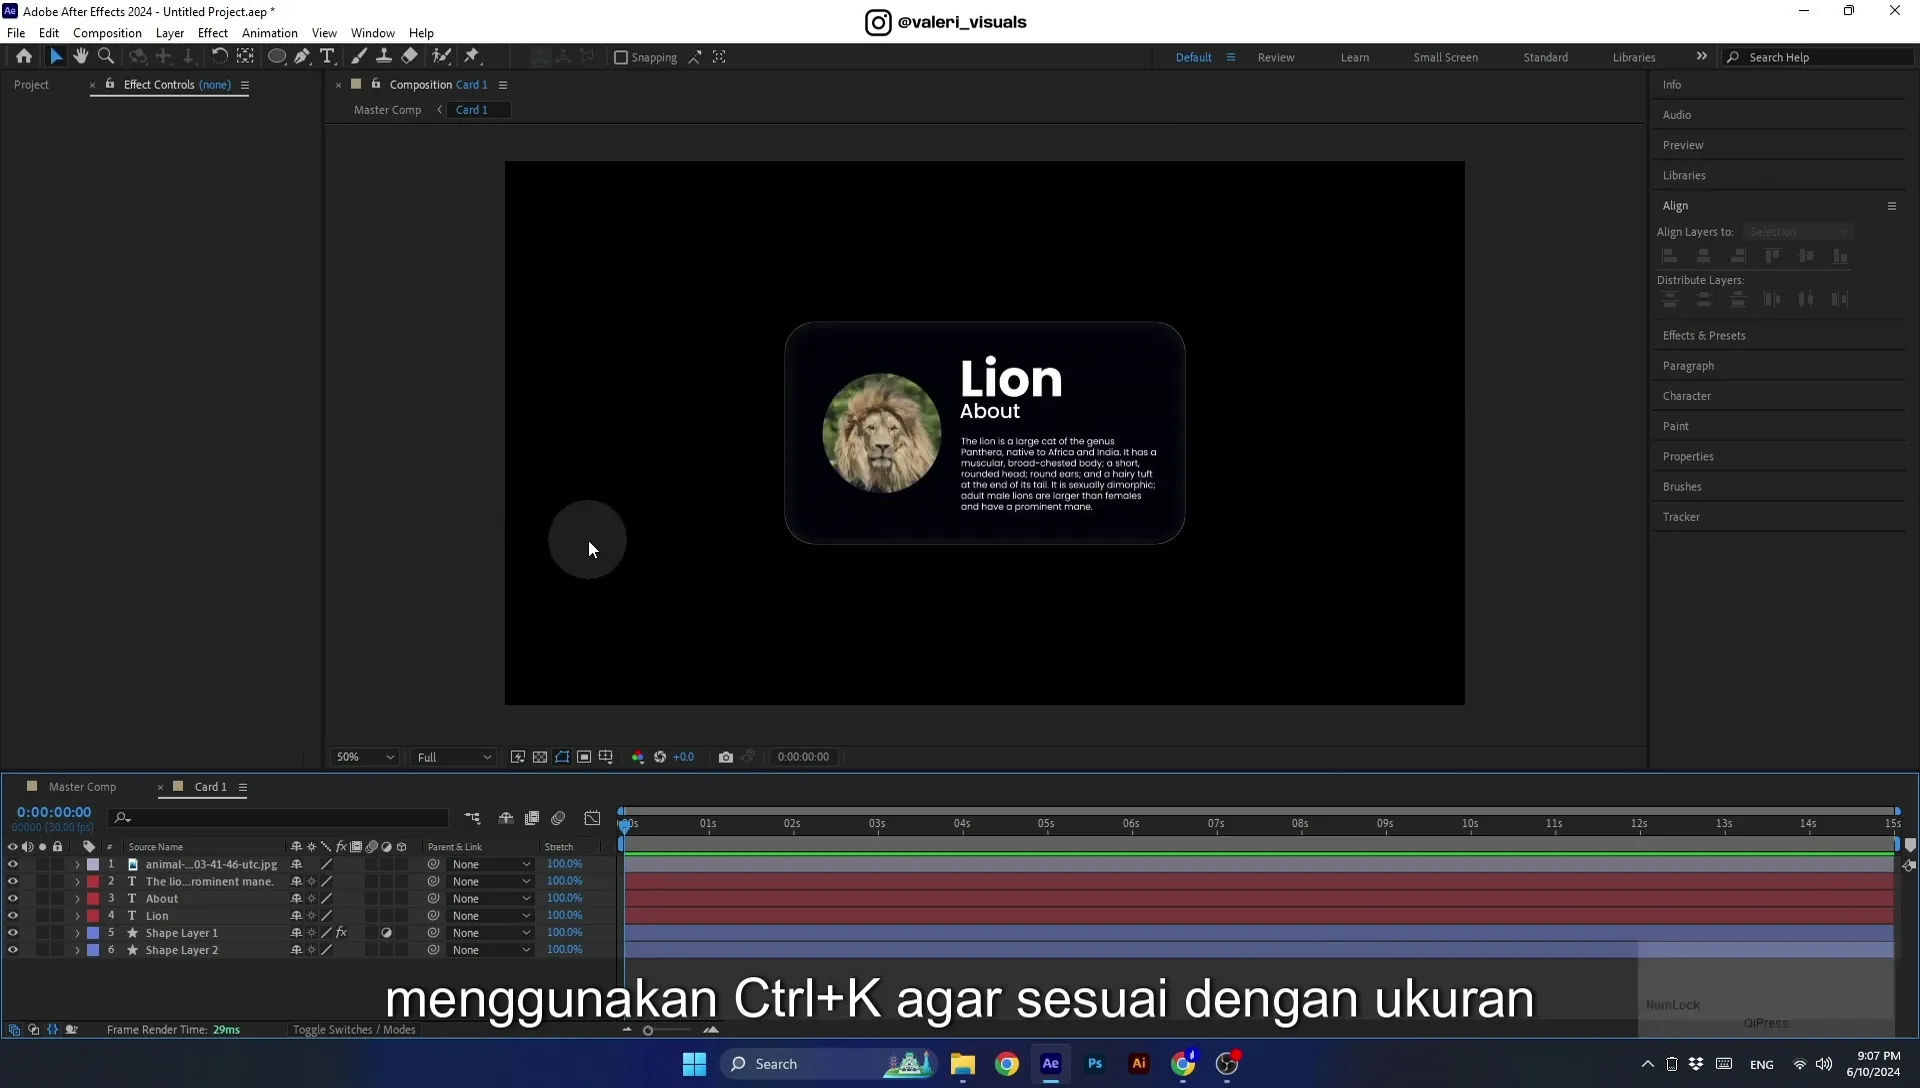Toggle the transparency grid button
The width and height of the screenshot is (1920, 1088).
pos(540,757)
